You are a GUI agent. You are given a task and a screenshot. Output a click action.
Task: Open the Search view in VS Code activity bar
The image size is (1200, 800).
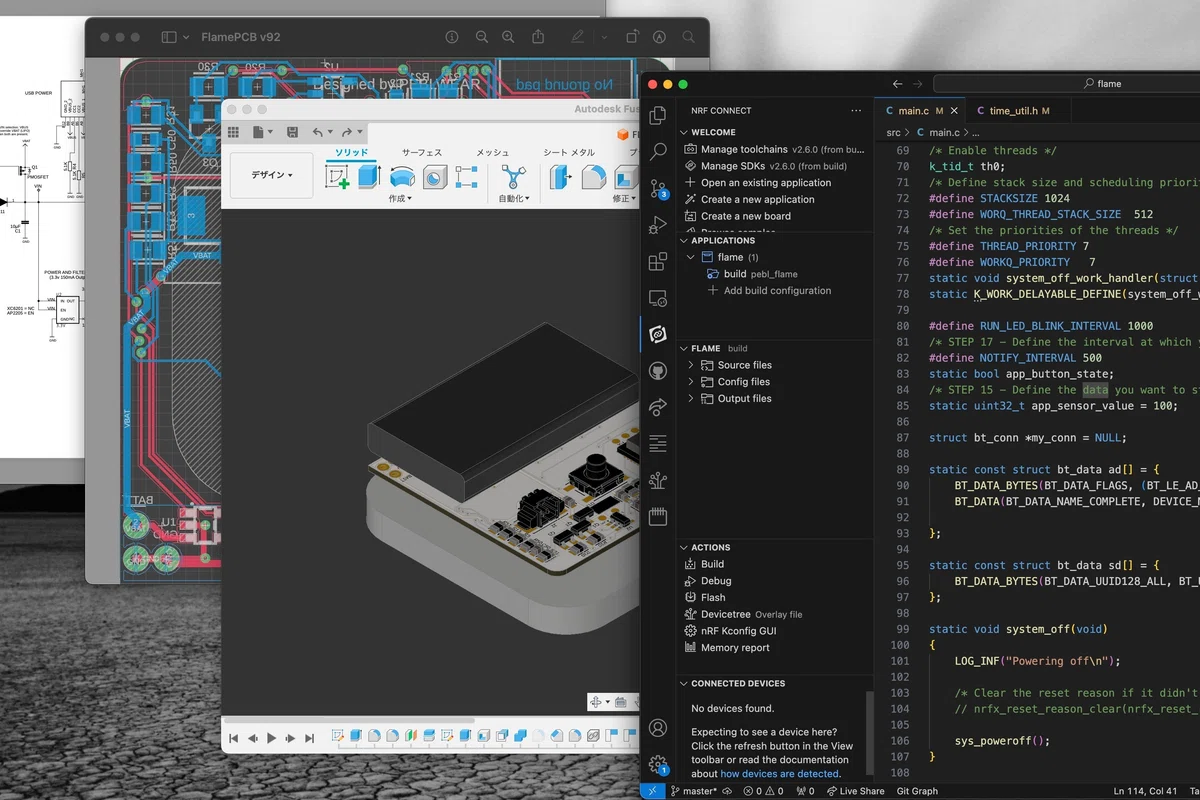(657, 152)
